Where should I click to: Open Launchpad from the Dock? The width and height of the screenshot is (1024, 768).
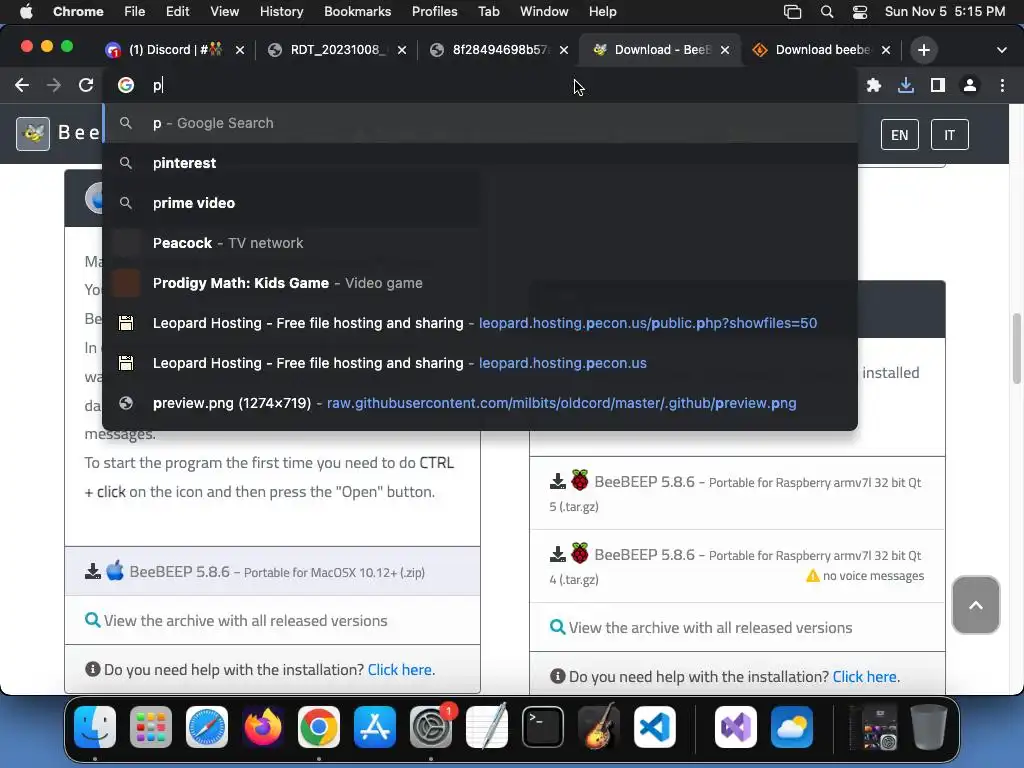[x=151, y=727]
